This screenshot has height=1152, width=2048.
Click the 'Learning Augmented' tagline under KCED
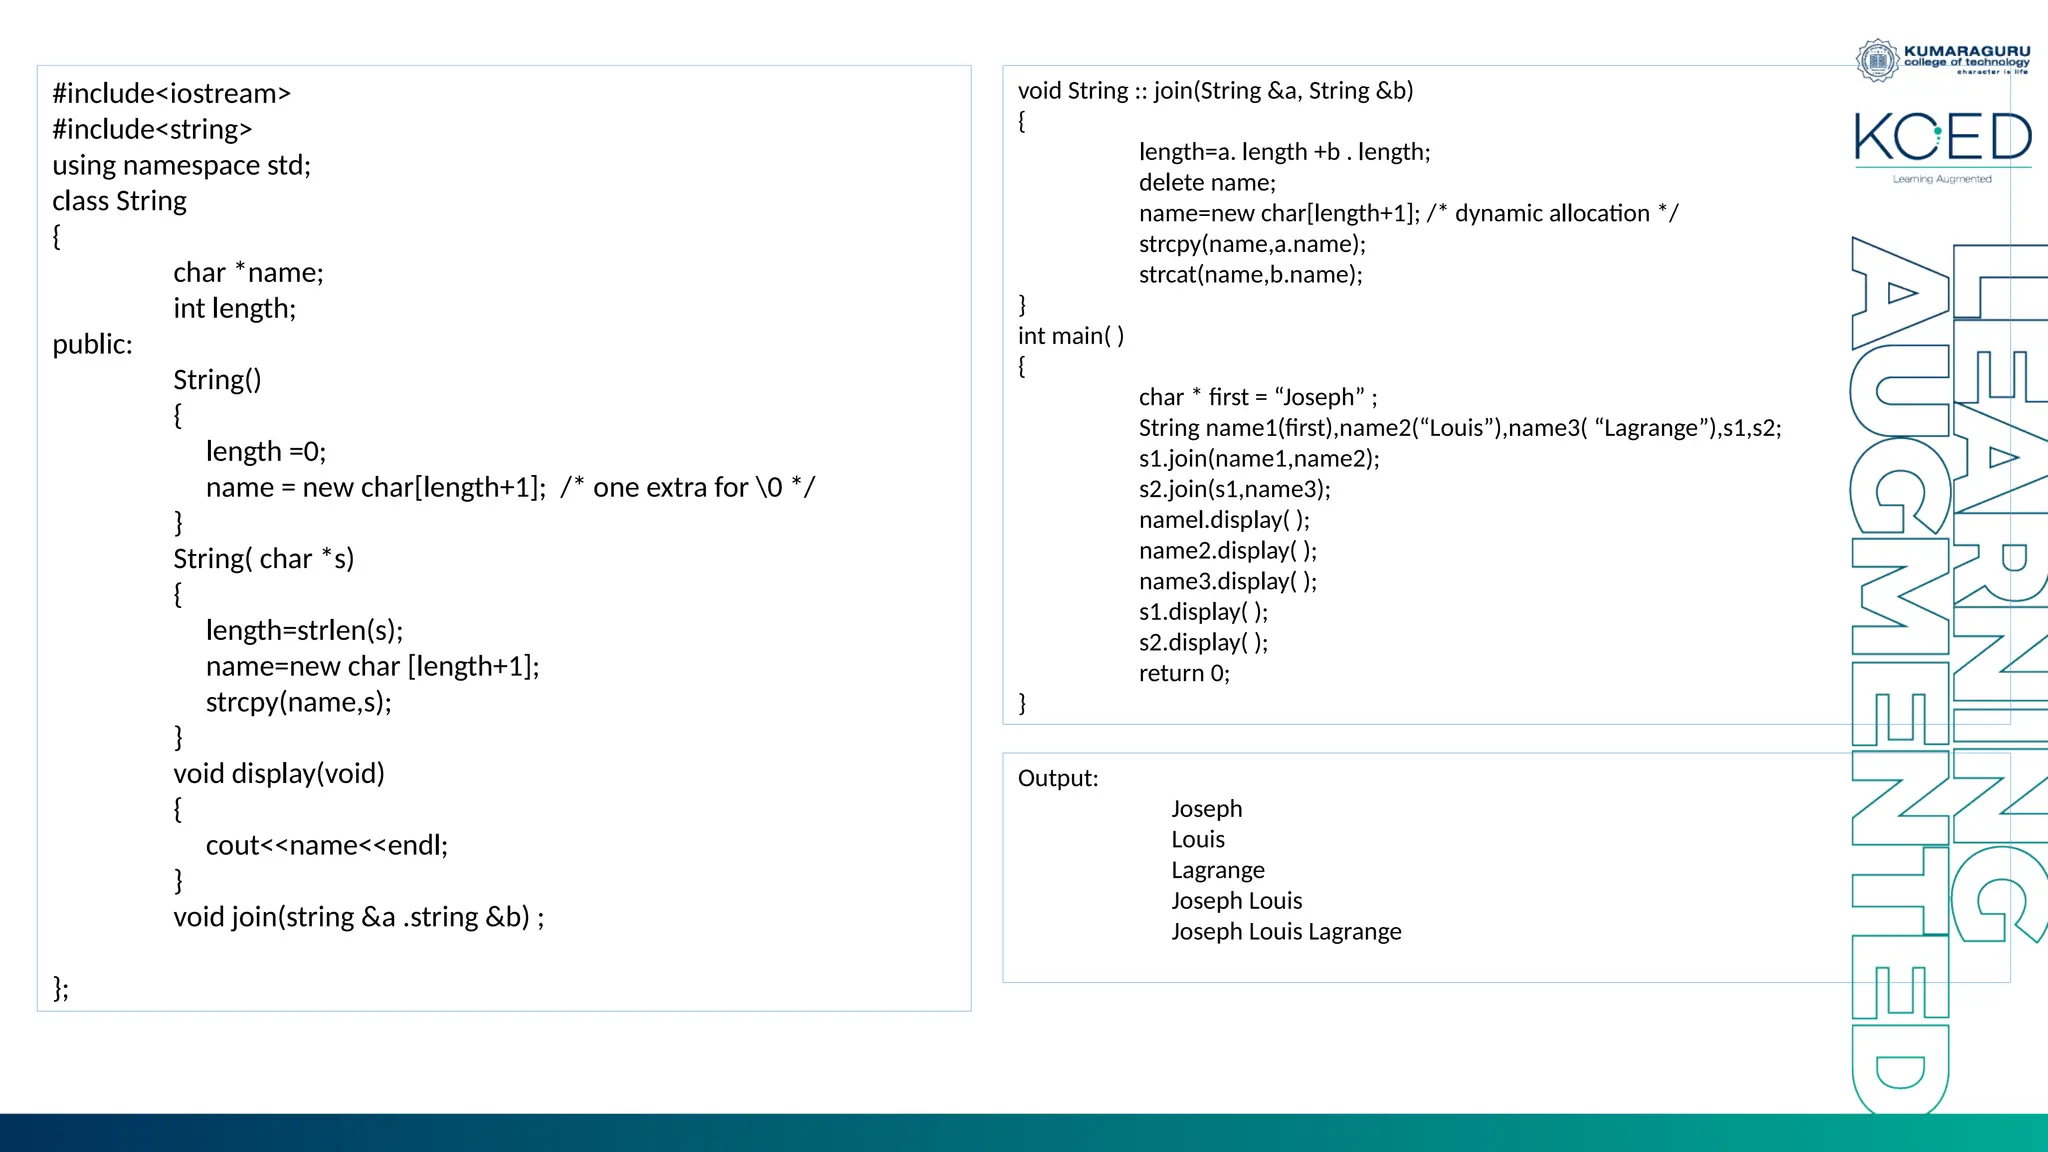click(1941, 179)
